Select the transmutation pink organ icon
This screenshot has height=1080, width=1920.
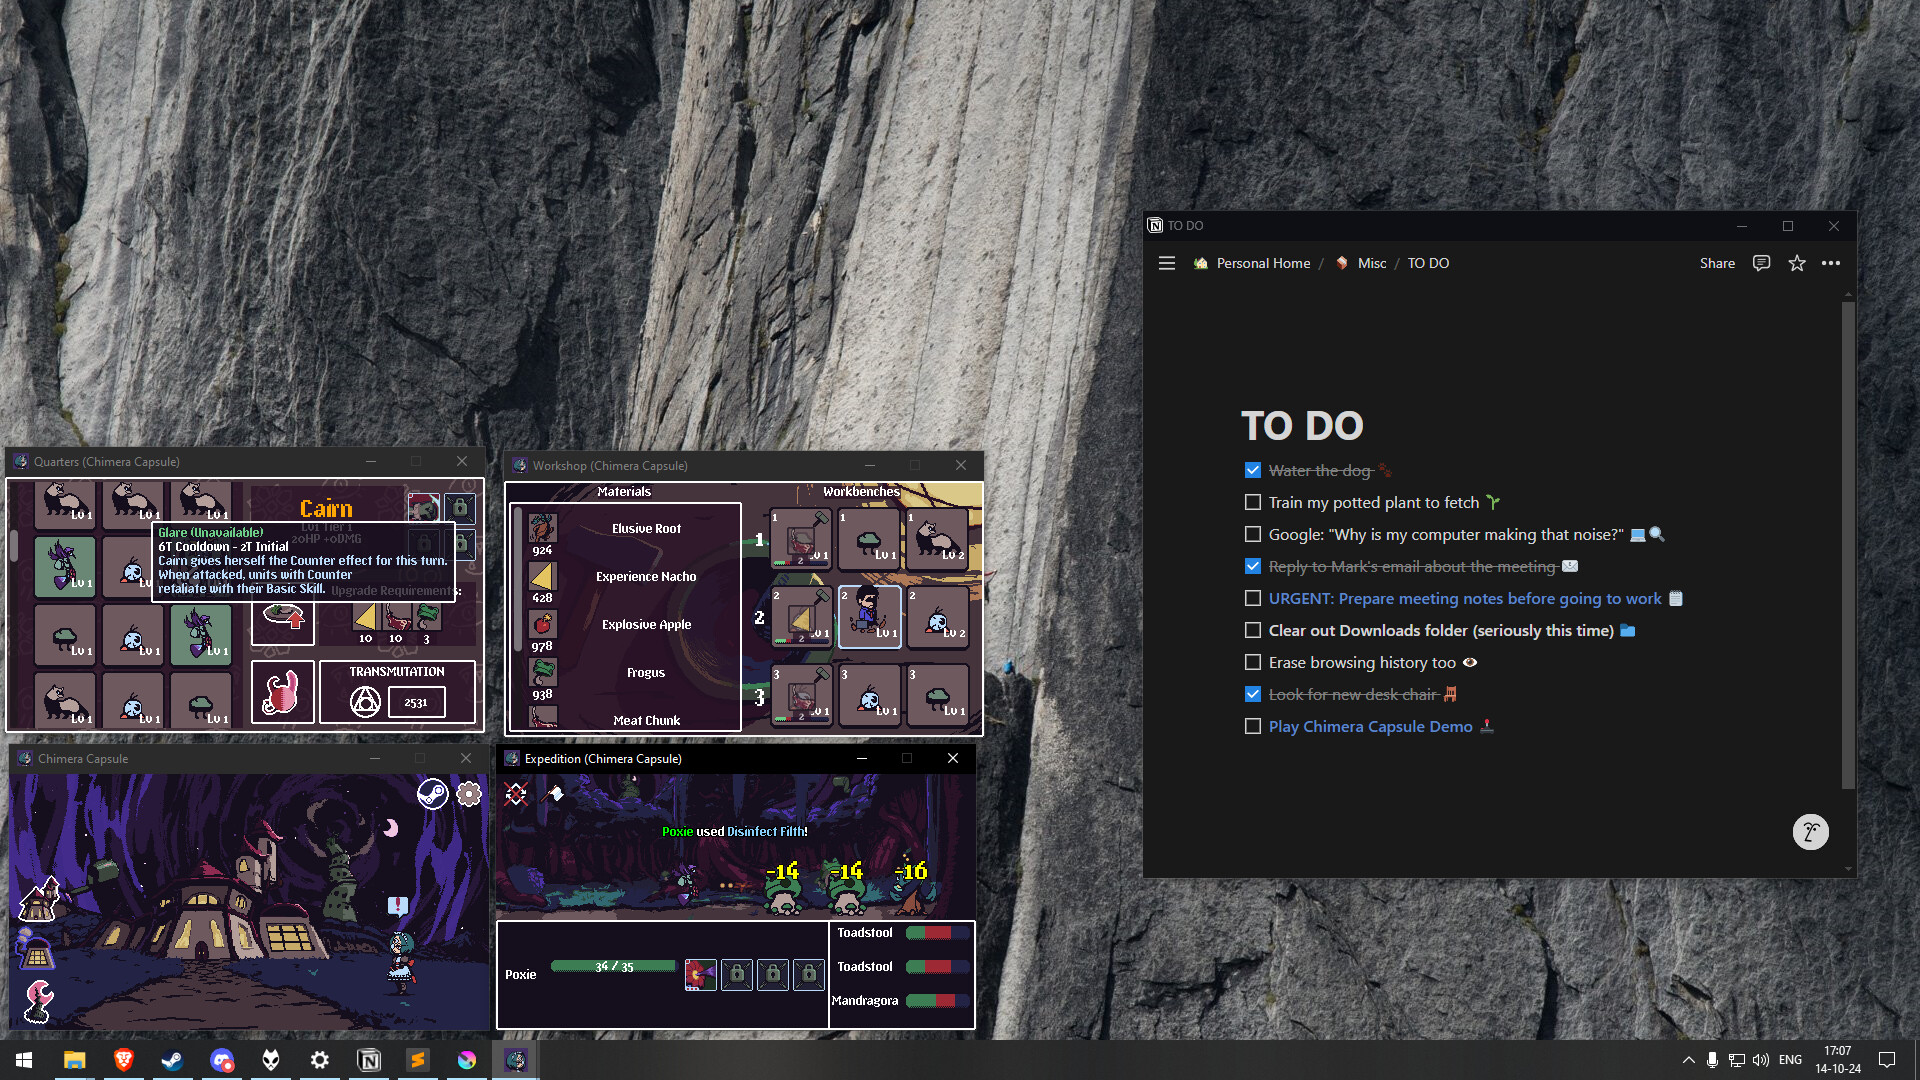point(282,691)
